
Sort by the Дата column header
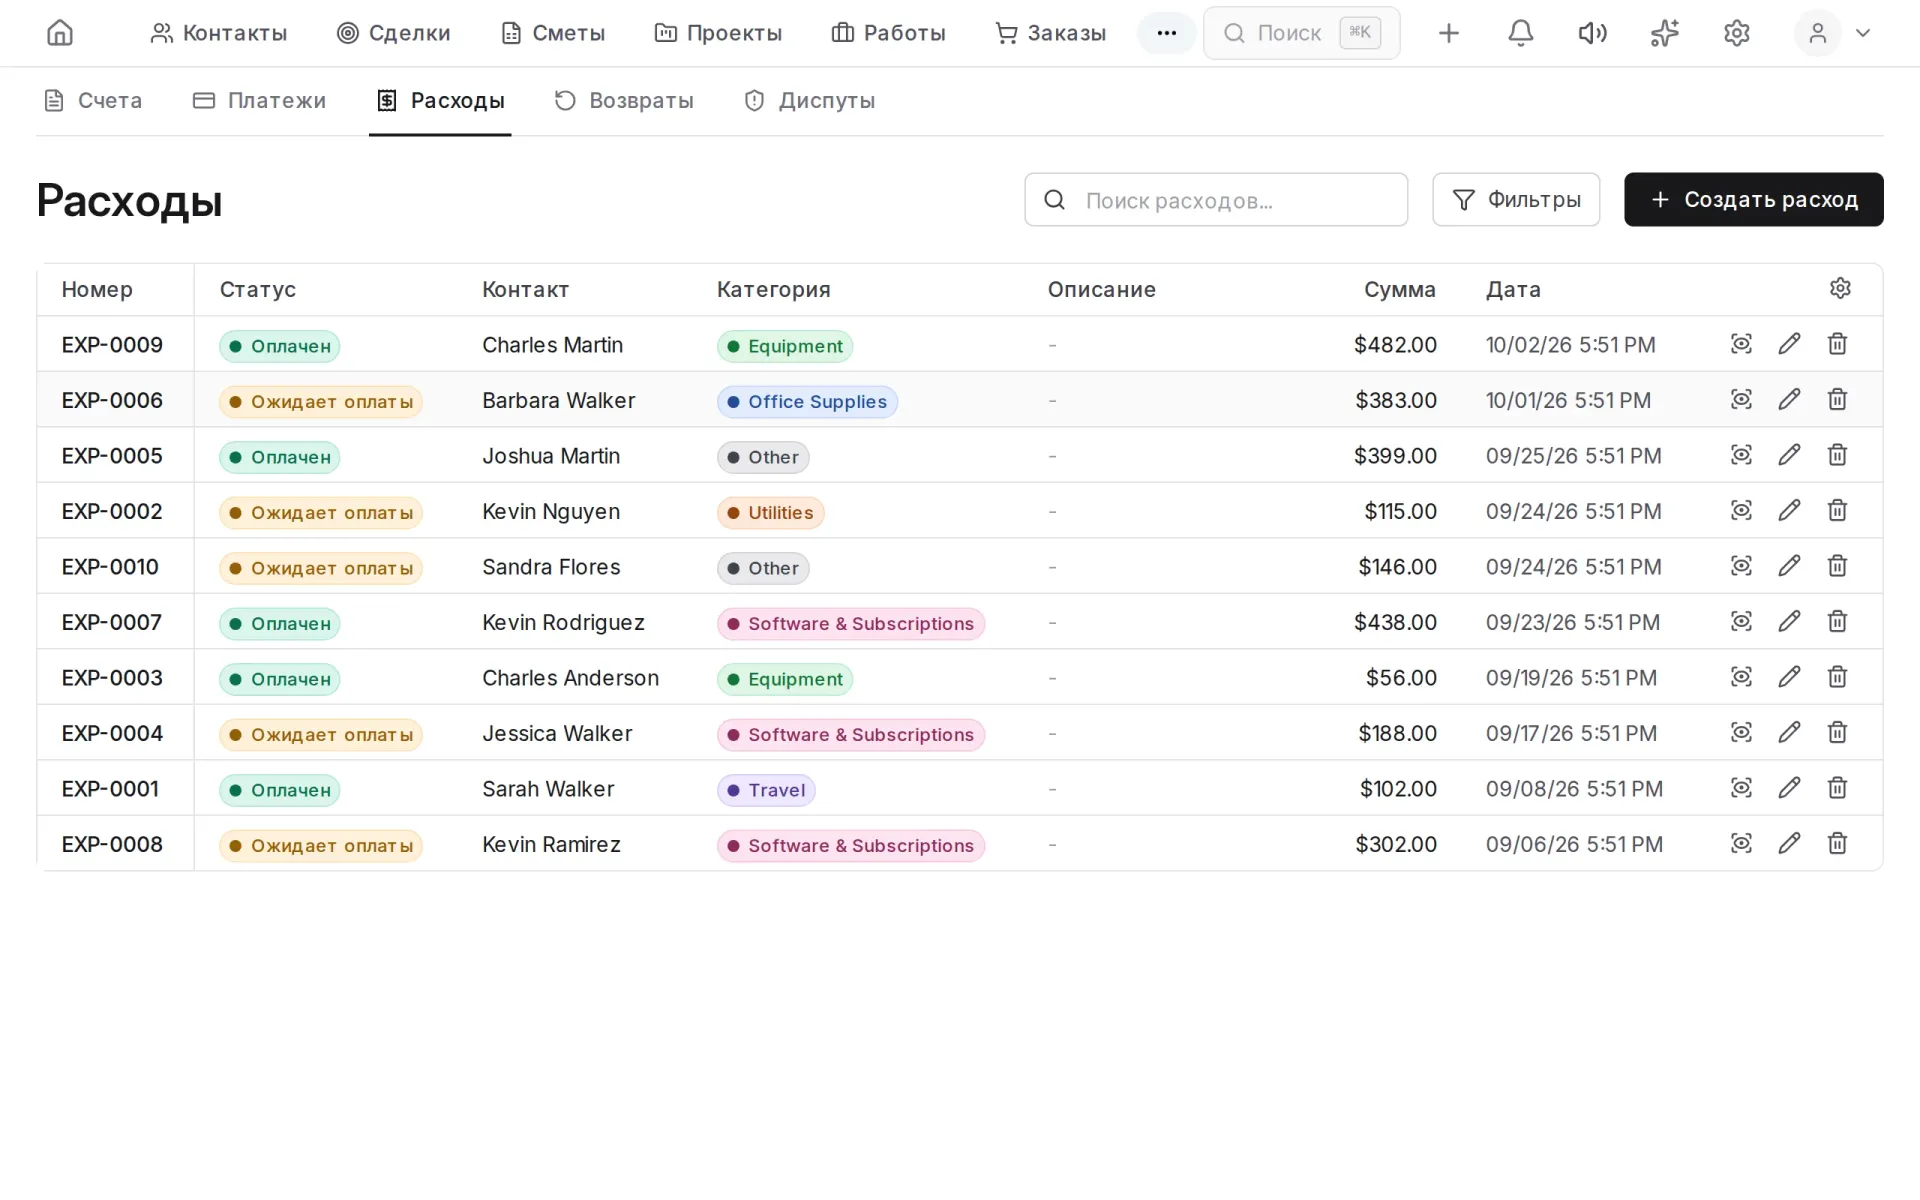coord(1513,289)
